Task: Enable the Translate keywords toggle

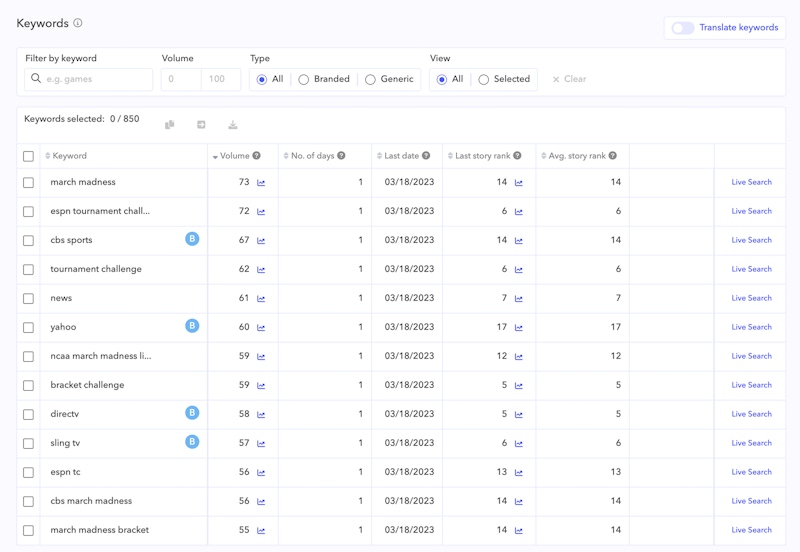Action: tap(683, 28)
